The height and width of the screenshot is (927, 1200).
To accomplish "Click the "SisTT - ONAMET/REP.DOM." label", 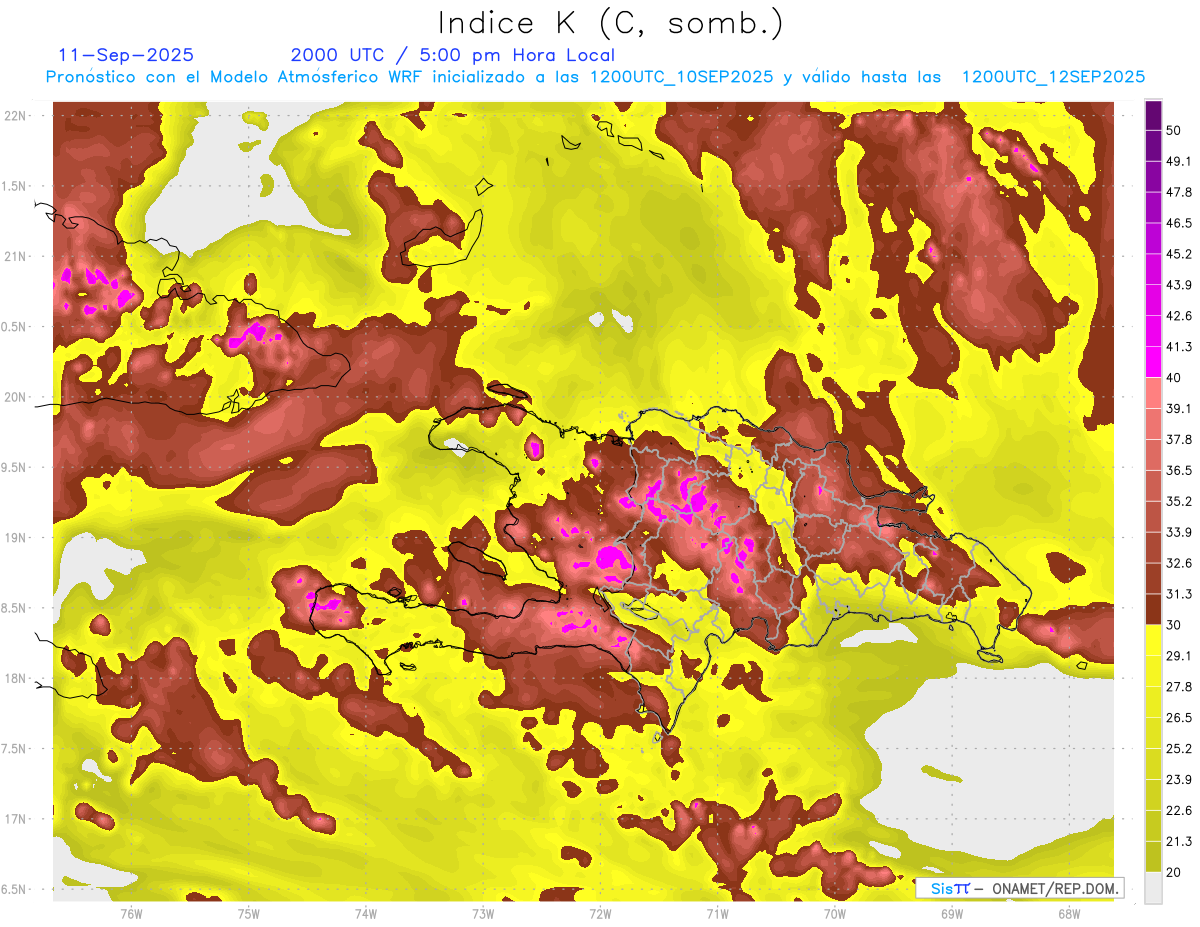I will click(1020, 888).
